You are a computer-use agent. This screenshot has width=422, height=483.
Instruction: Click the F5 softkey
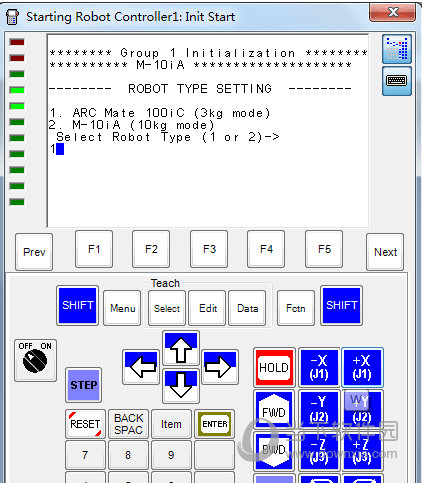tap(324, 249)
